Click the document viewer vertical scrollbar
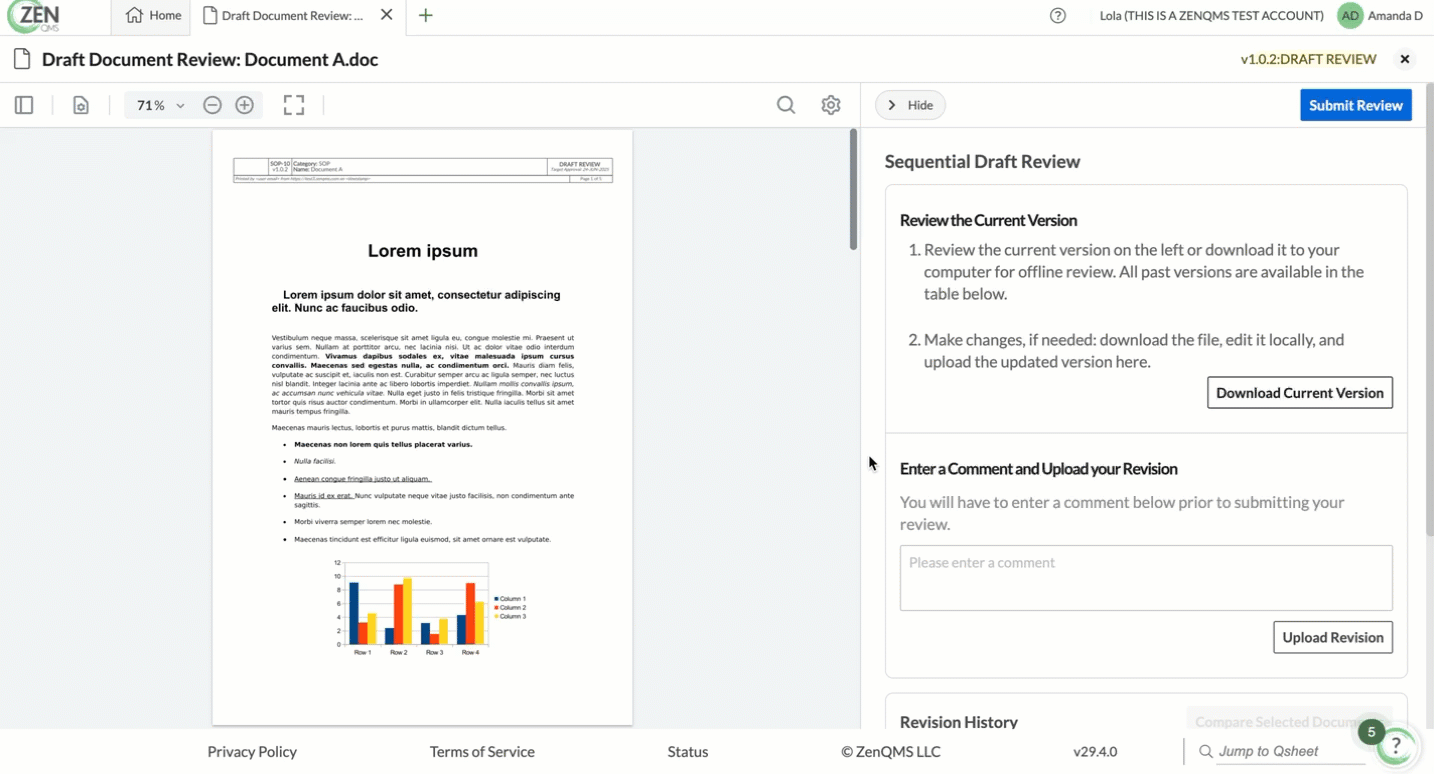Image resolution: width=1434 pixels, height=774 pixels. [853, 190]
